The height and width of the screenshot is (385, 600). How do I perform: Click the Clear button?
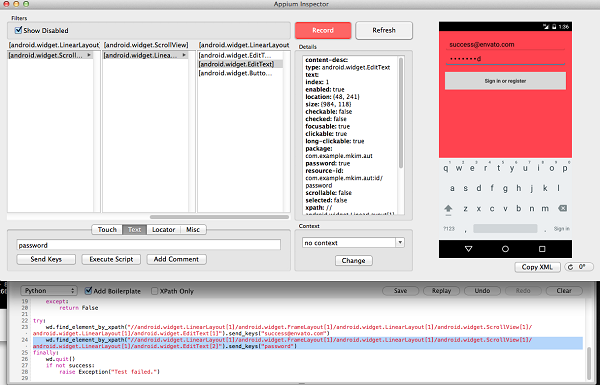(564, 291)
